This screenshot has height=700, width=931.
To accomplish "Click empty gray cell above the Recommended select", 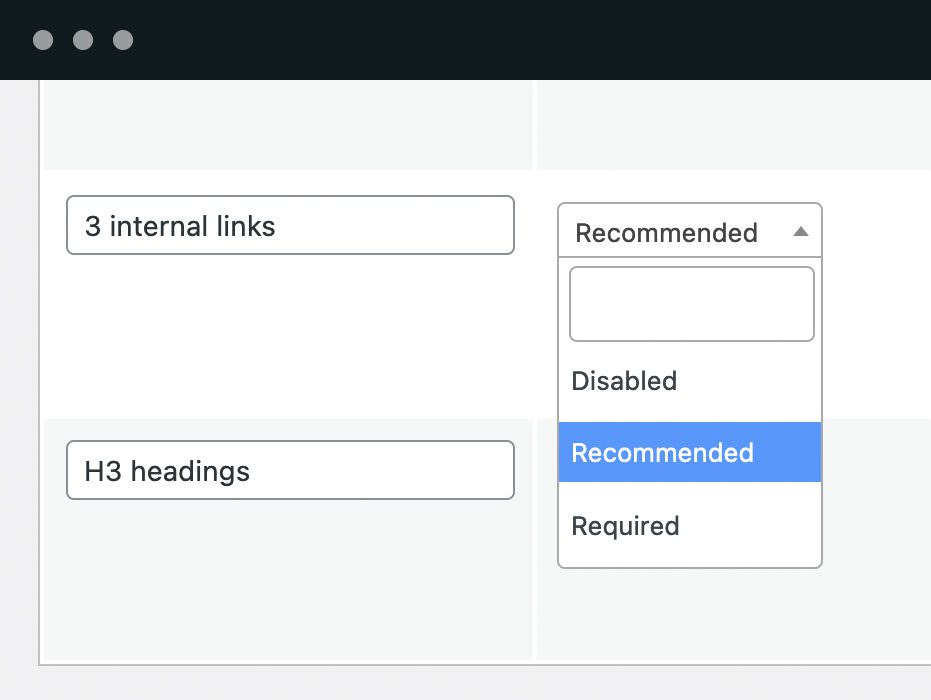I will (730, 125).
